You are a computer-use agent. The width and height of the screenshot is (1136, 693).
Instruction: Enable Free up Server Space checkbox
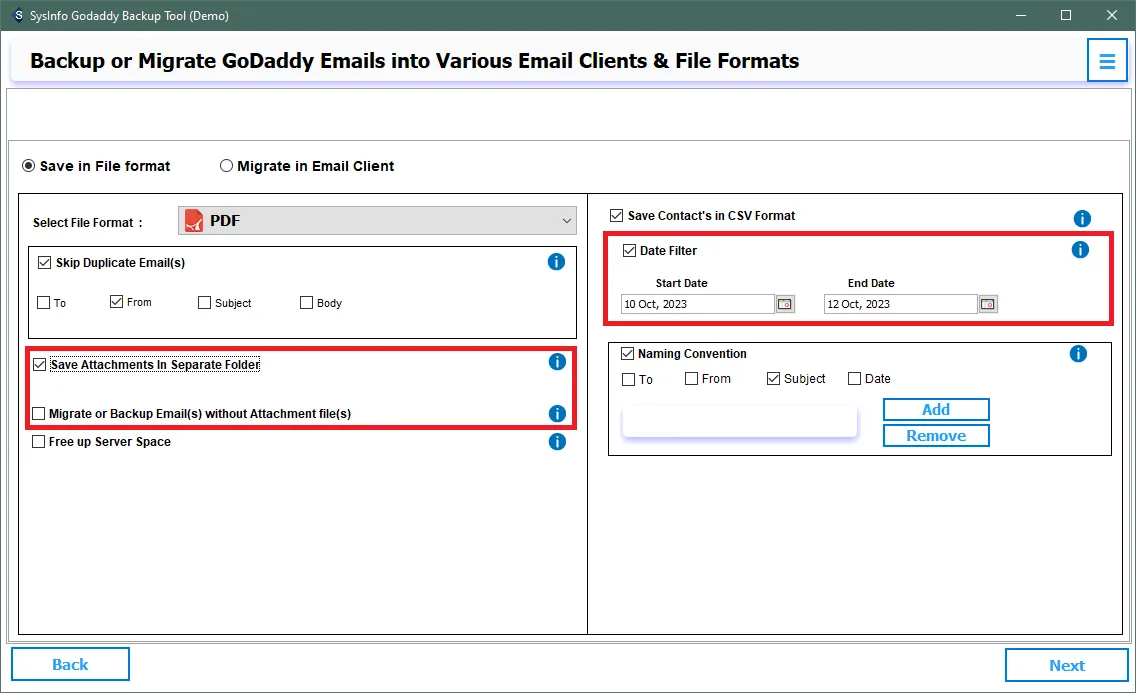[x=39, y=442]
